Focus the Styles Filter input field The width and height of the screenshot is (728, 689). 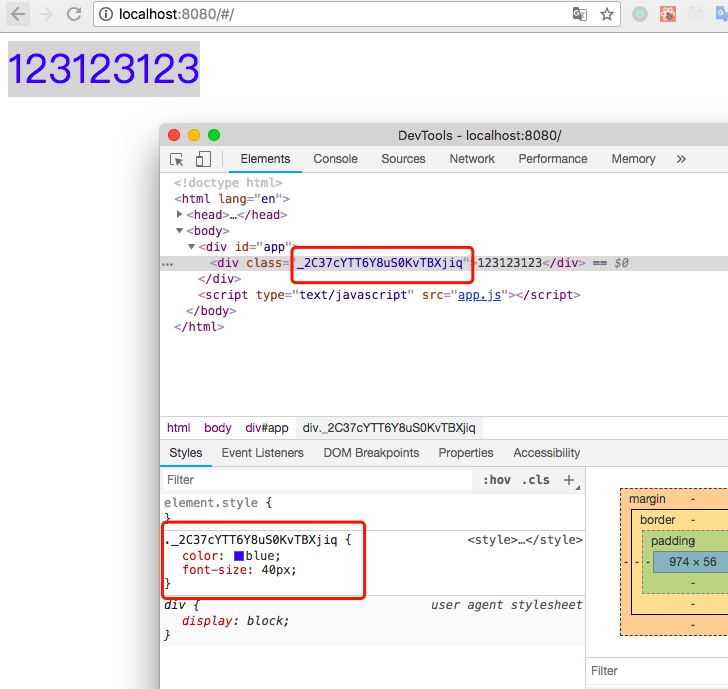tap(317, 480)
